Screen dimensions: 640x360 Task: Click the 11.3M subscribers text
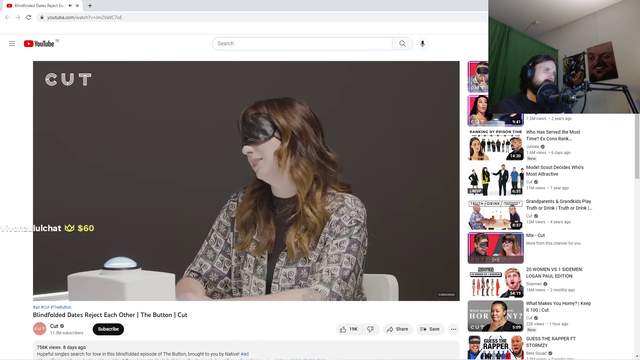pyautogui.click(x=67, y=333)
